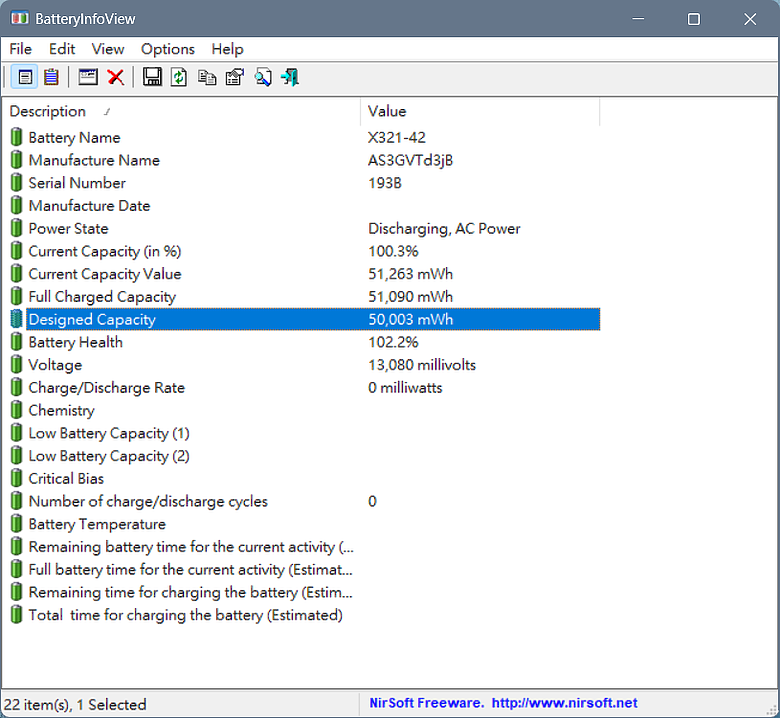Click battery icon beside Power State
780x718 pixels.
pyautogui.click(x=16, y=228)
